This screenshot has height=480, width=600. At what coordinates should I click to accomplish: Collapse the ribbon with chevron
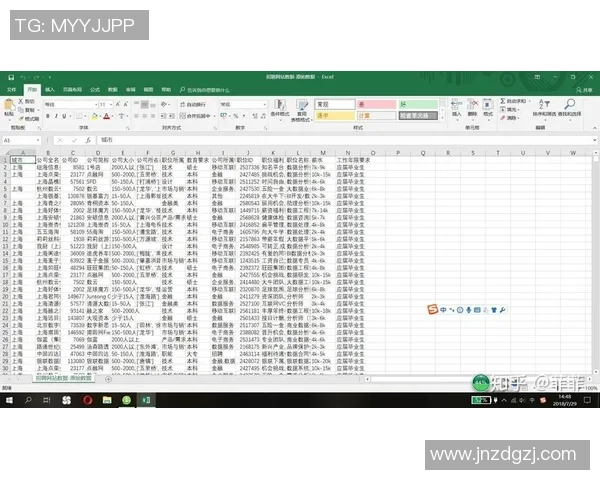[595, 128]
